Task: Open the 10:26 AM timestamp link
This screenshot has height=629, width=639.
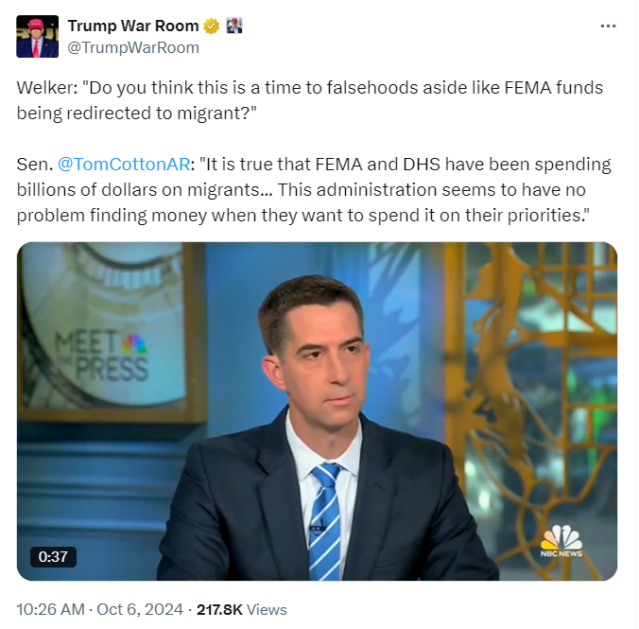Action: click(51, 609)
